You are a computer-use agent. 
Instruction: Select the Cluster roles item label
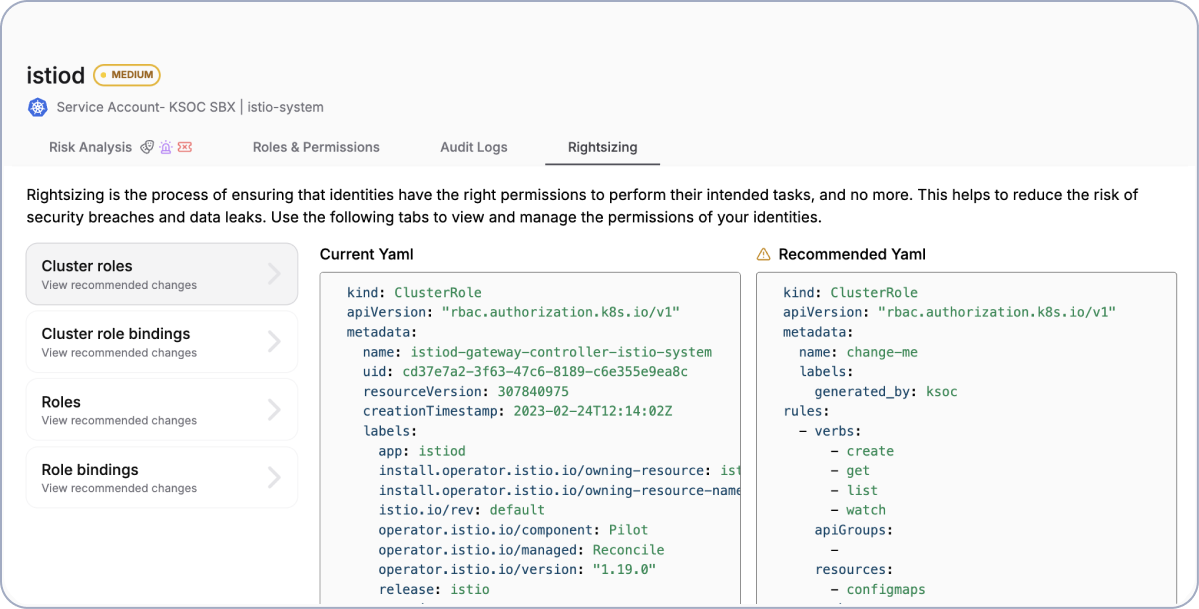(87, 266)
